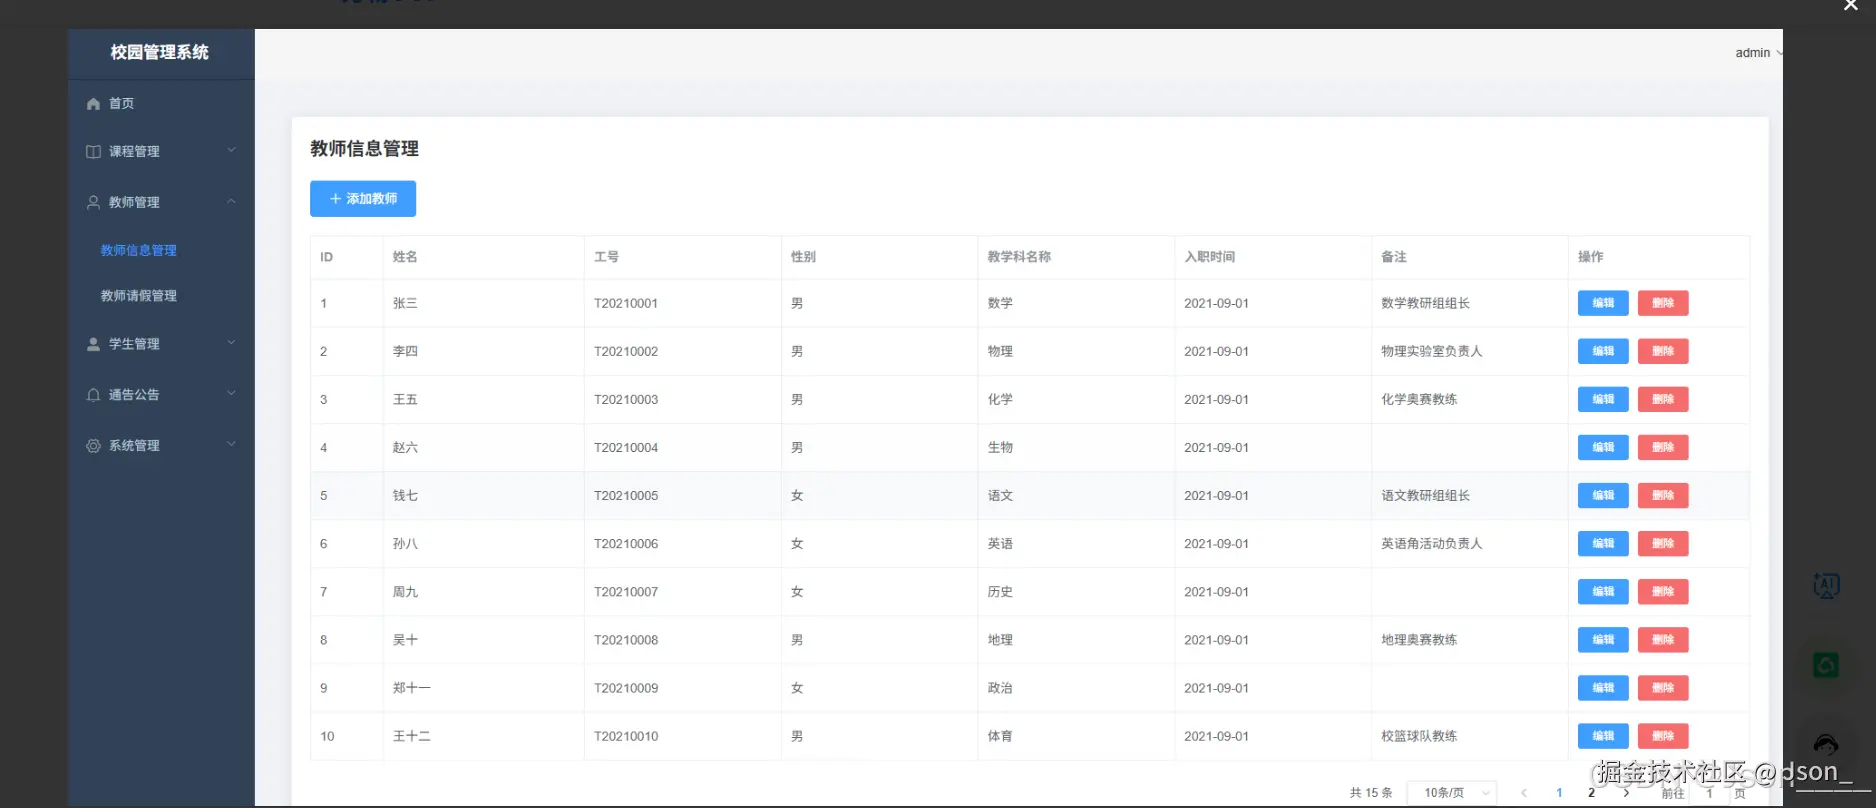The width and height of the screenshot is (1876, 808).
Task: Click the jump-to-page input field
Action: click(x=1709, y=793)
